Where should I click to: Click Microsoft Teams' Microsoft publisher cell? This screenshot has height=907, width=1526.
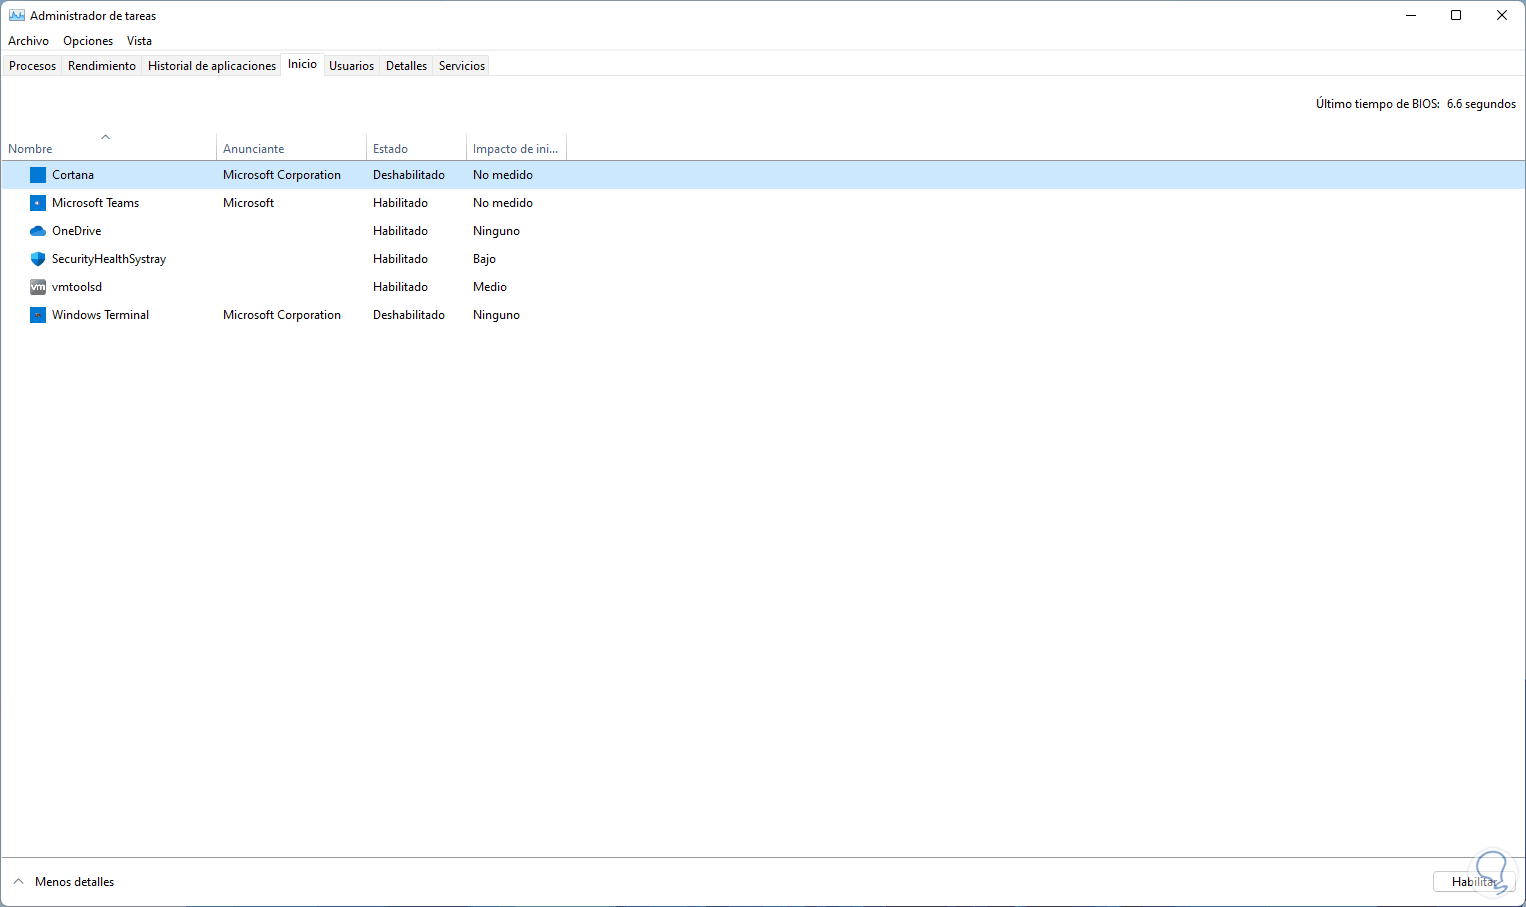pyautogui.click(x=248, y=203)
